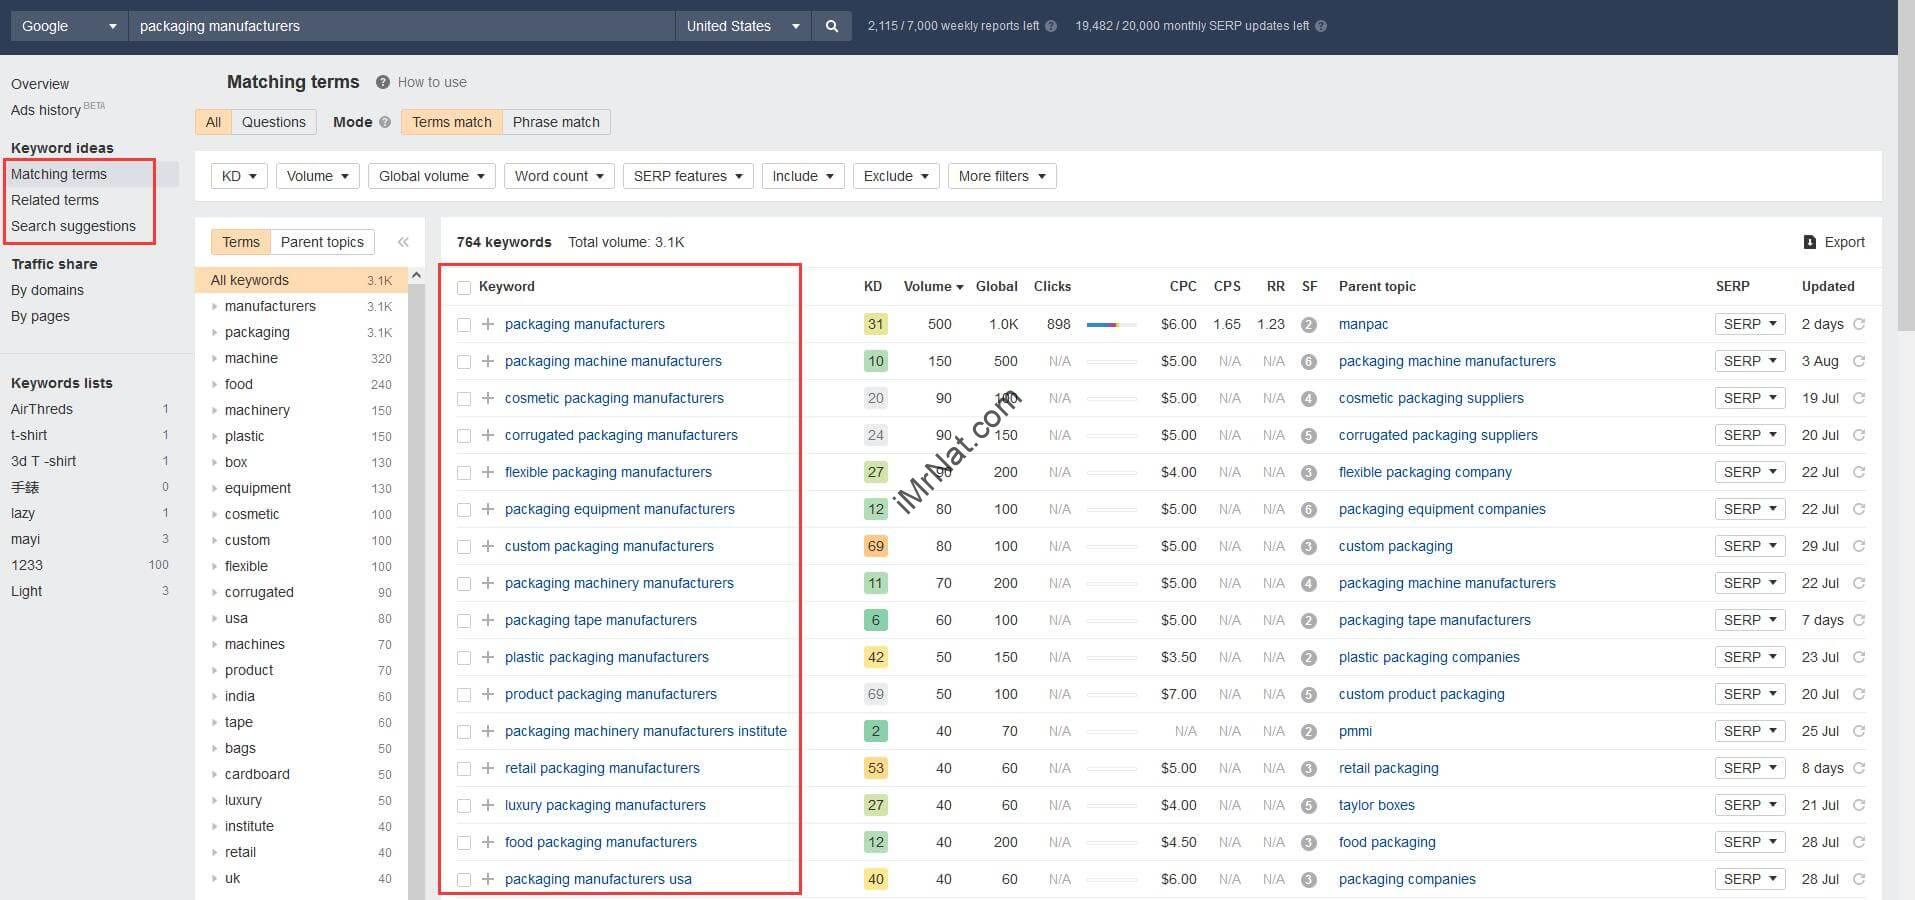The width and height of the screenshot is (1915, 900).
Task: Tick checkbox for packaging manufacturers keyword
Action: click(464, 325)
